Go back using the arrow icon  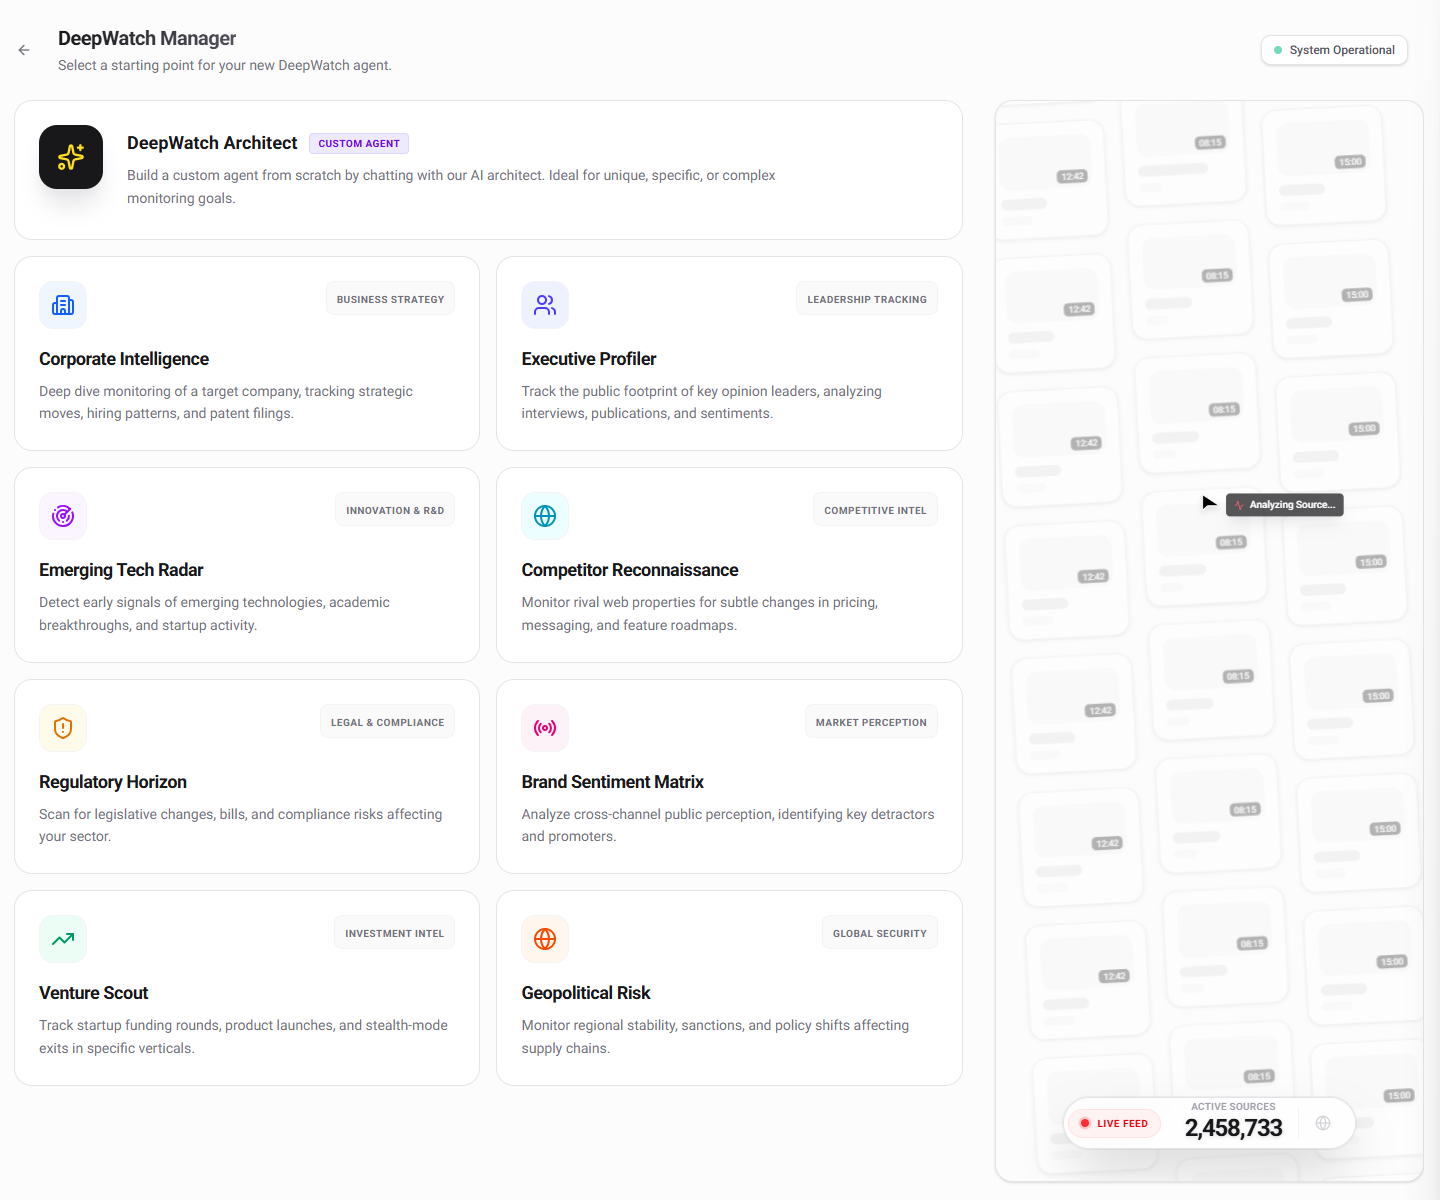pos(24,50)
